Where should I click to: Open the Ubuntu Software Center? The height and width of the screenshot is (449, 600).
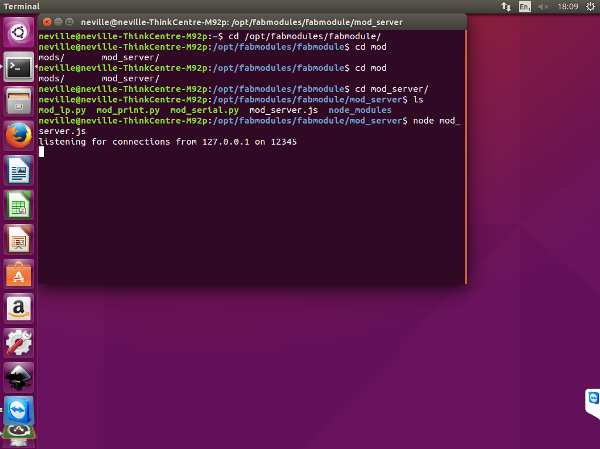pyautogui.click(x=18, y=274)
